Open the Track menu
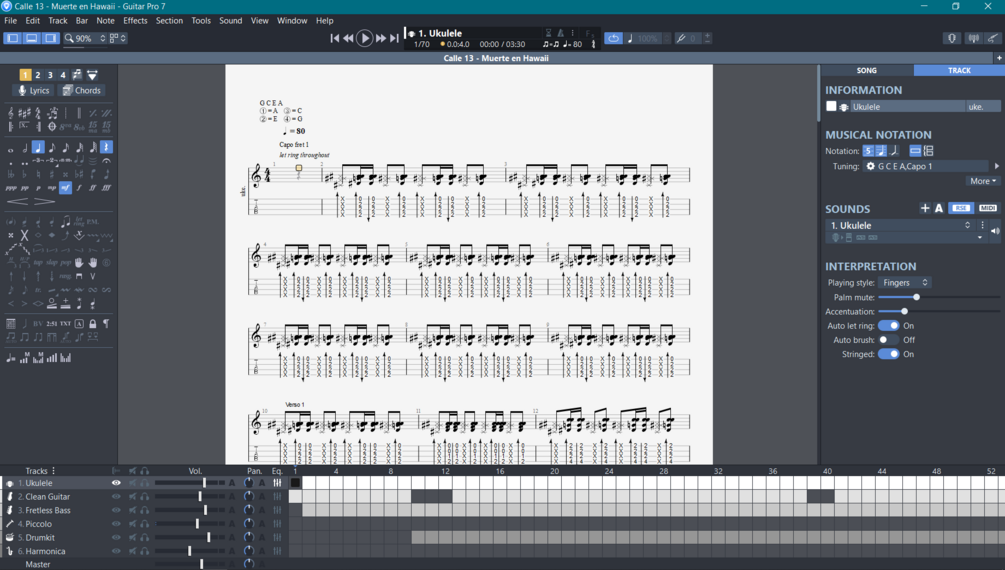 coord(58,21)
